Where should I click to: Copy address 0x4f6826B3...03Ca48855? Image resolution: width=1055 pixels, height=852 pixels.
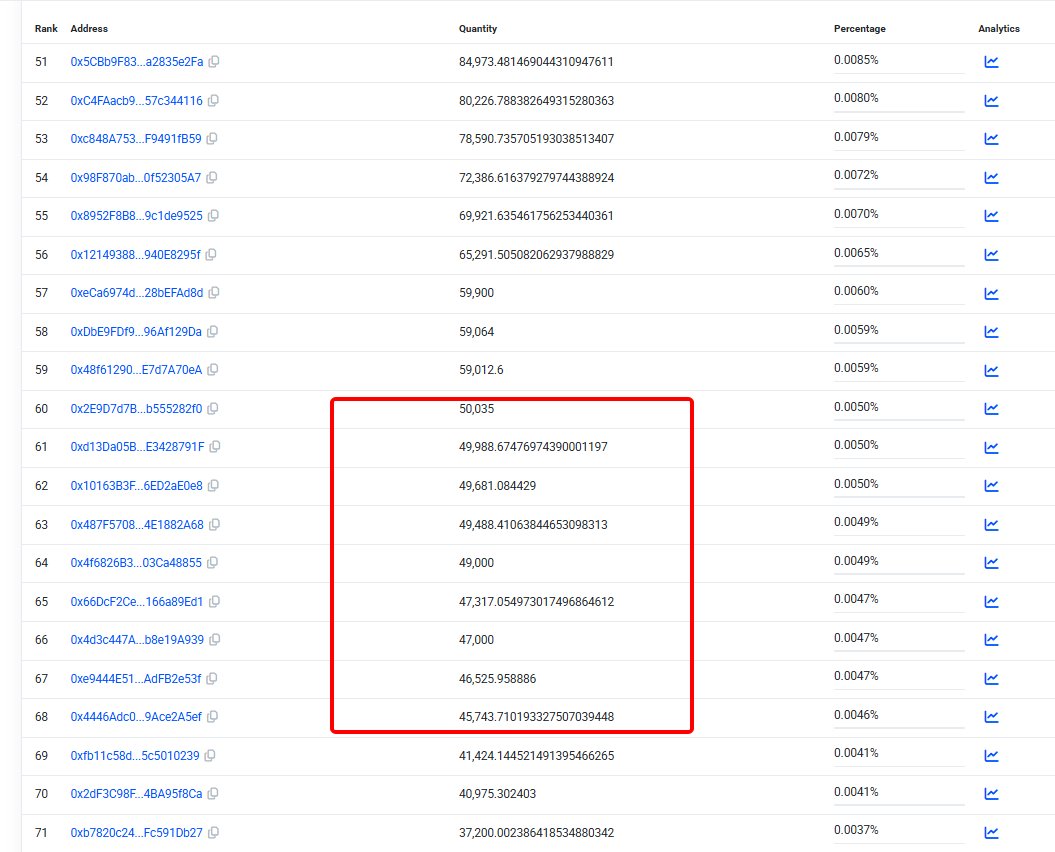[213, 563]
